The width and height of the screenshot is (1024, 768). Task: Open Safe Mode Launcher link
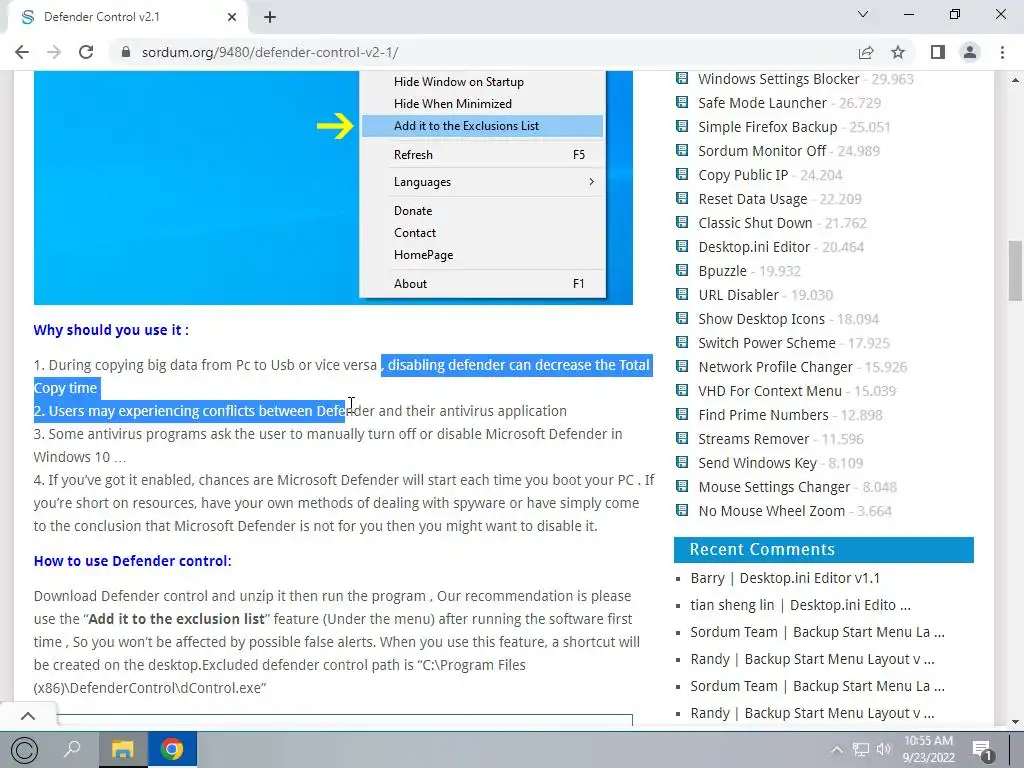click(x=762, y=103)
